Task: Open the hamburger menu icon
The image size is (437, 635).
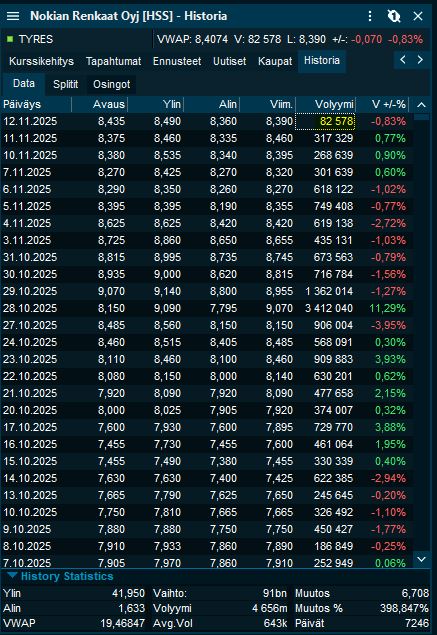Action: coord(13,16)
